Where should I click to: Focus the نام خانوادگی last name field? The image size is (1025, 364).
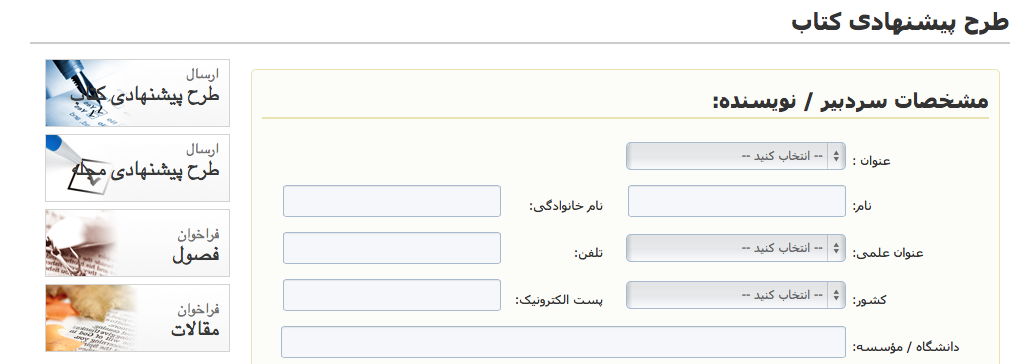pyautogui.click(x=392, y=201)
